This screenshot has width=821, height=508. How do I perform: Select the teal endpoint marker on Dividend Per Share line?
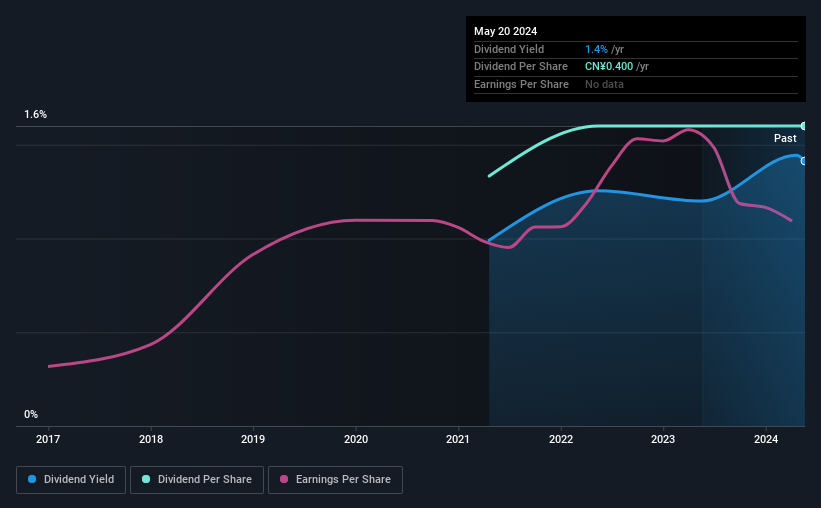tap(803, 126)
